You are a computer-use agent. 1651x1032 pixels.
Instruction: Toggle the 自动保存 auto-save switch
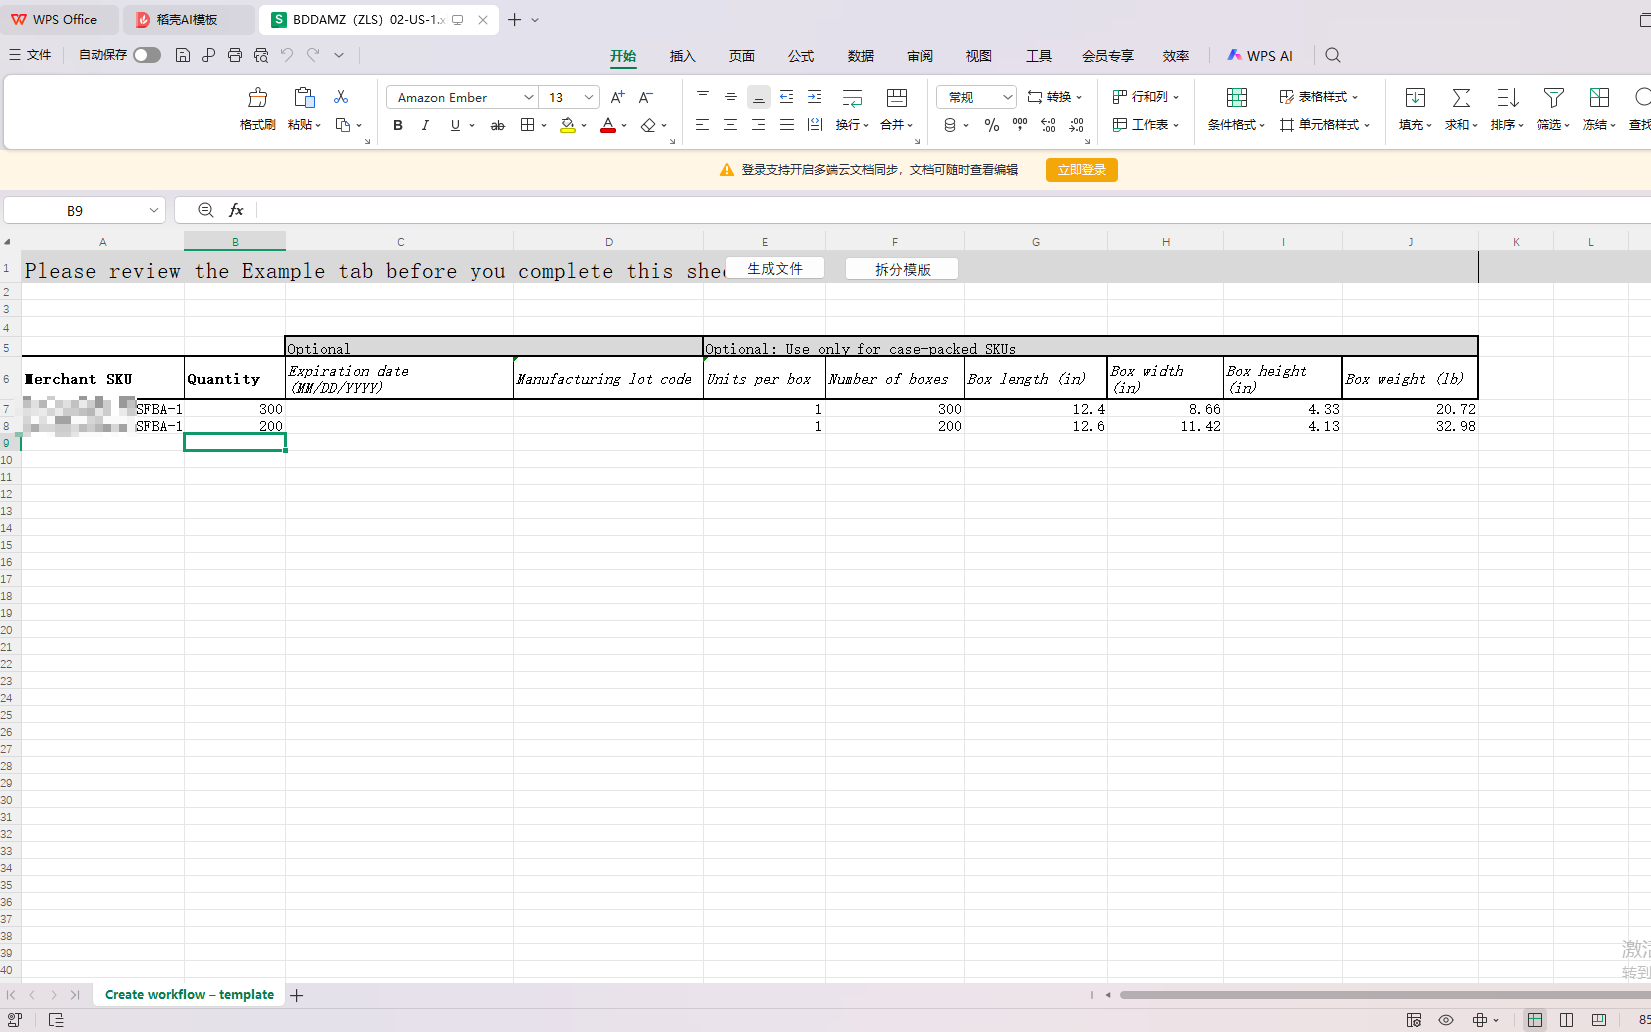point(147,55)
